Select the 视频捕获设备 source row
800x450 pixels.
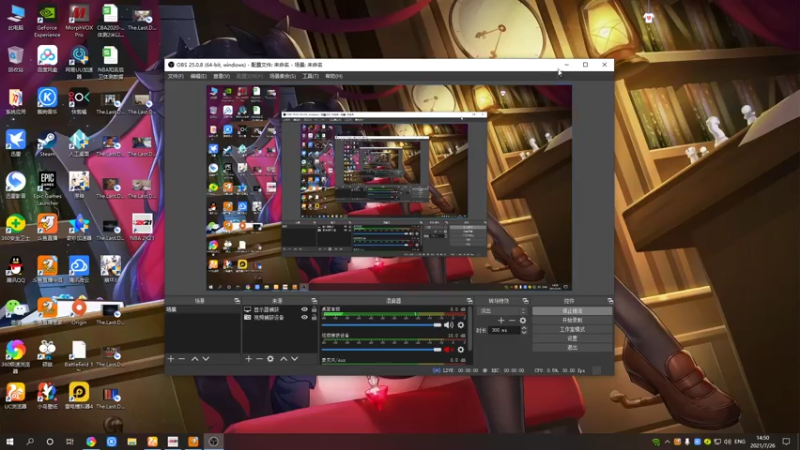tap(280, 317)
